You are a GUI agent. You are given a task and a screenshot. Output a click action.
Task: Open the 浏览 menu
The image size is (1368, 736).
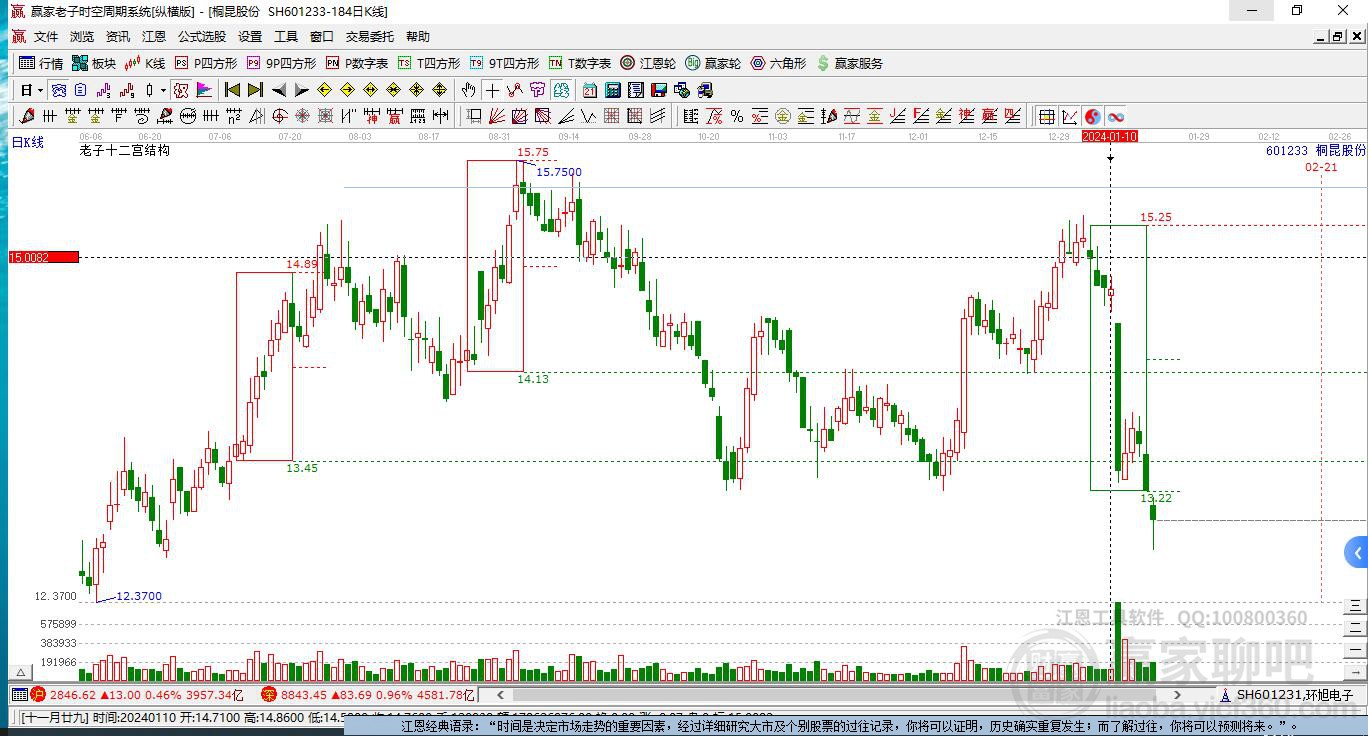pos(82,37)
